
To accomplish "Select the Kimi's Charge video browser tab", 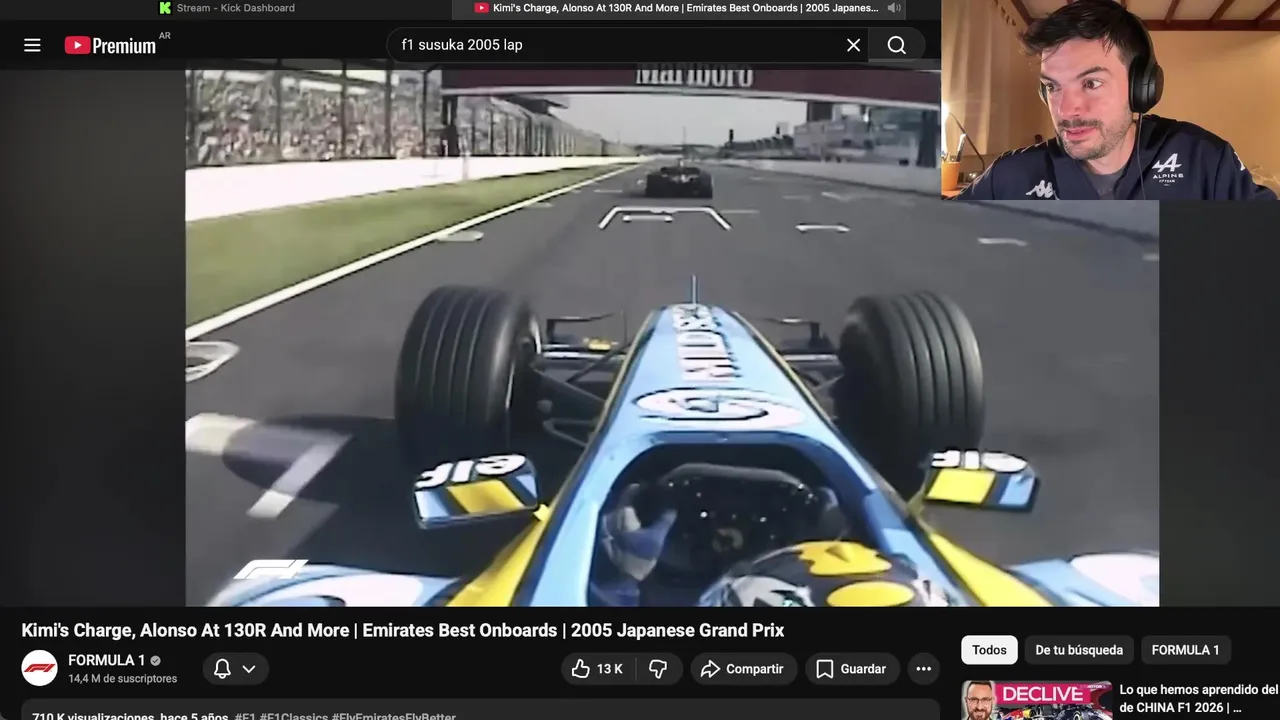I will tap(680, 8).
